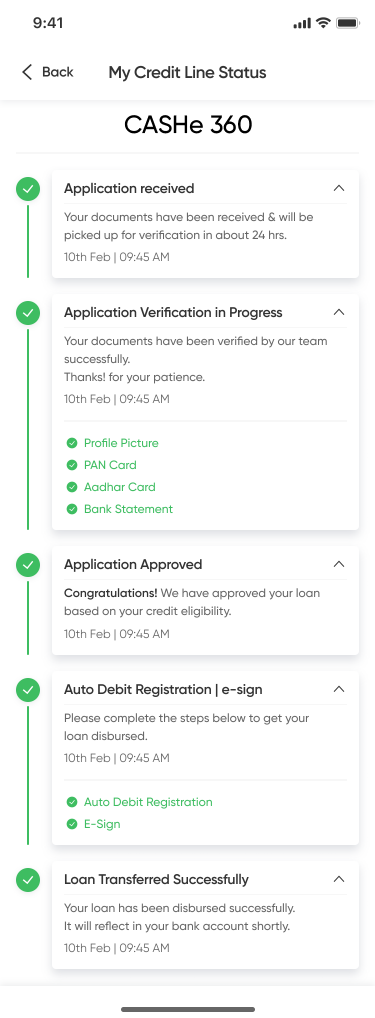Open the Aadhar Card document link

coord(119,488)
